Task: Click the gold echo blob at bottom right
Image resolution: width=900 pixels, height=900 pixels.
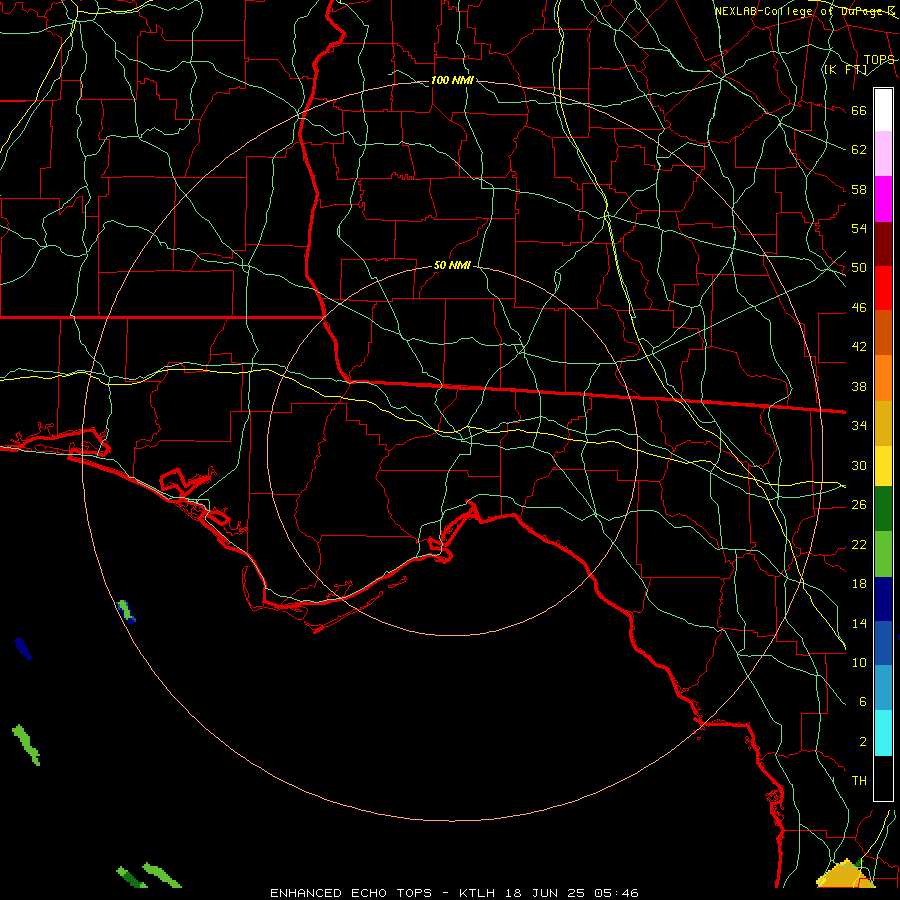Action: pos(845,875)
